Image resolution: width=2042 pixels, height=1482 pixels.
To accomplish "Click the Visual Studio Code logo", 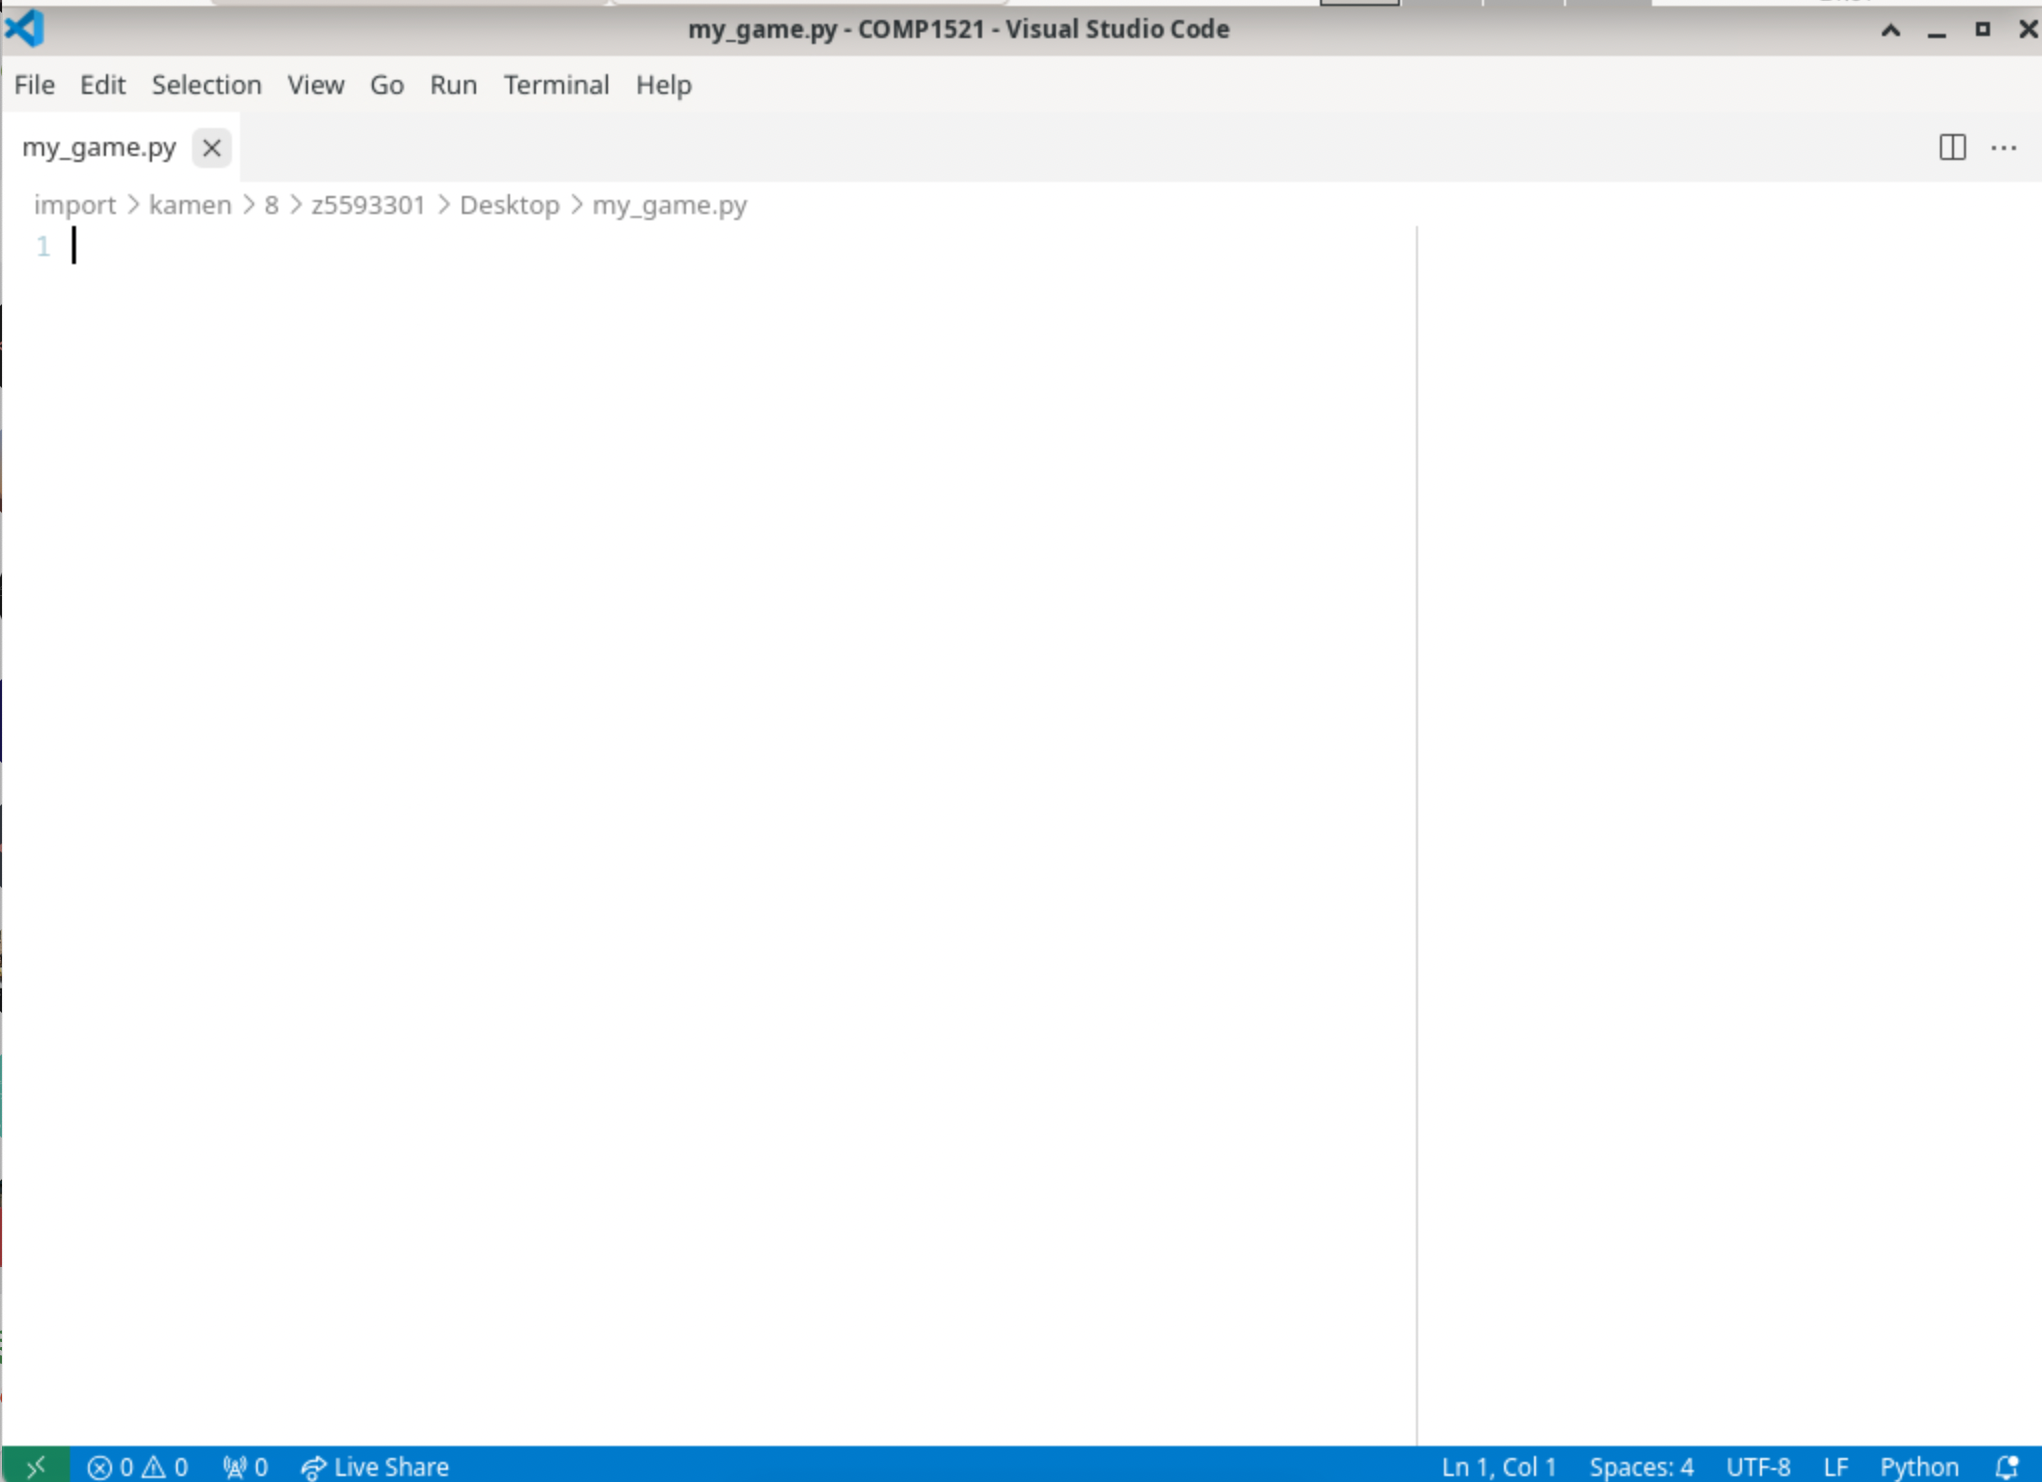I will (x=26, y=28).
